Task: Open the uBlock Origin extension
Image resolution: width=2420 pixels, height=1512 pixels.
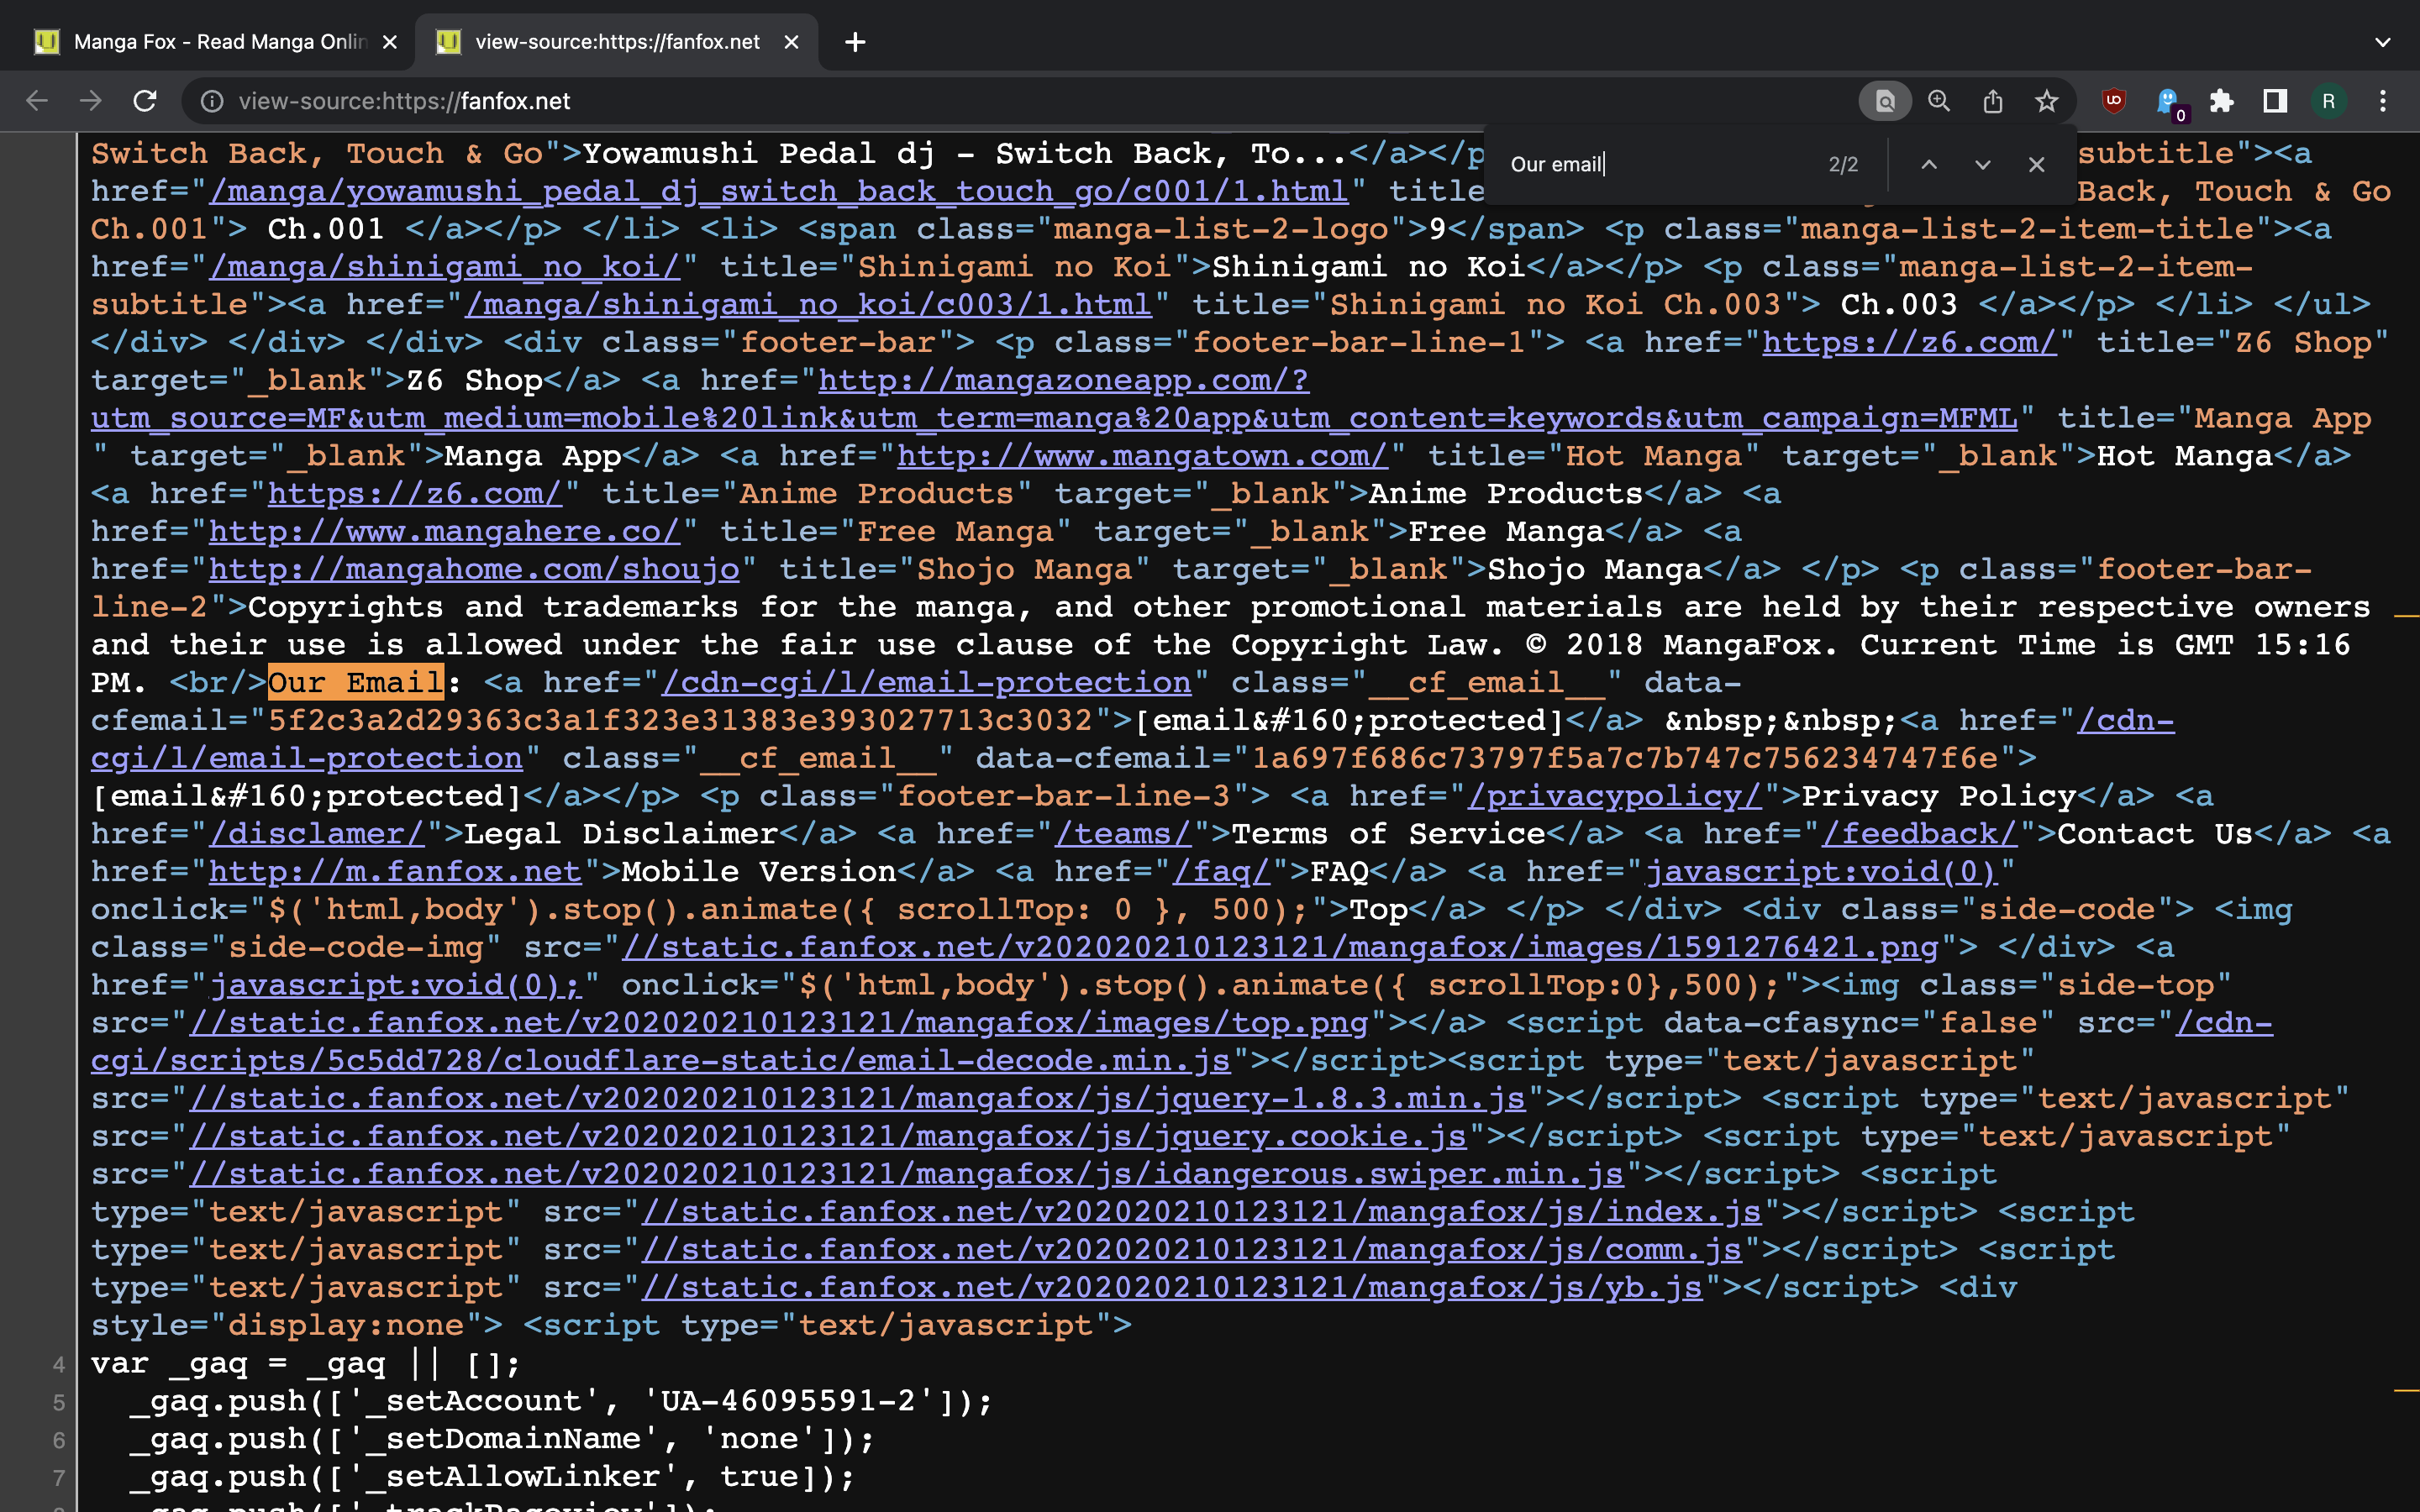Action: click(2113, 101)
